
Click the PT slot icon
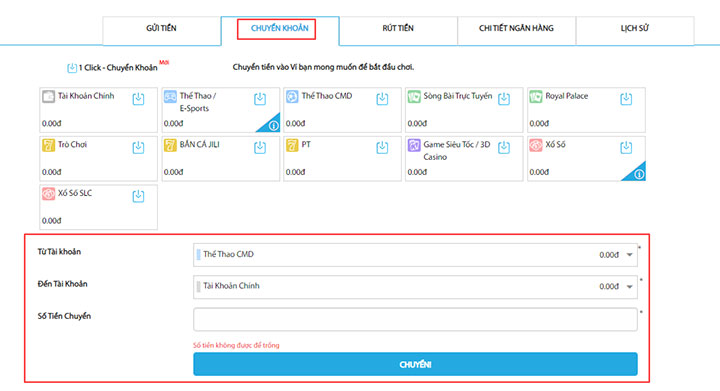292,145
